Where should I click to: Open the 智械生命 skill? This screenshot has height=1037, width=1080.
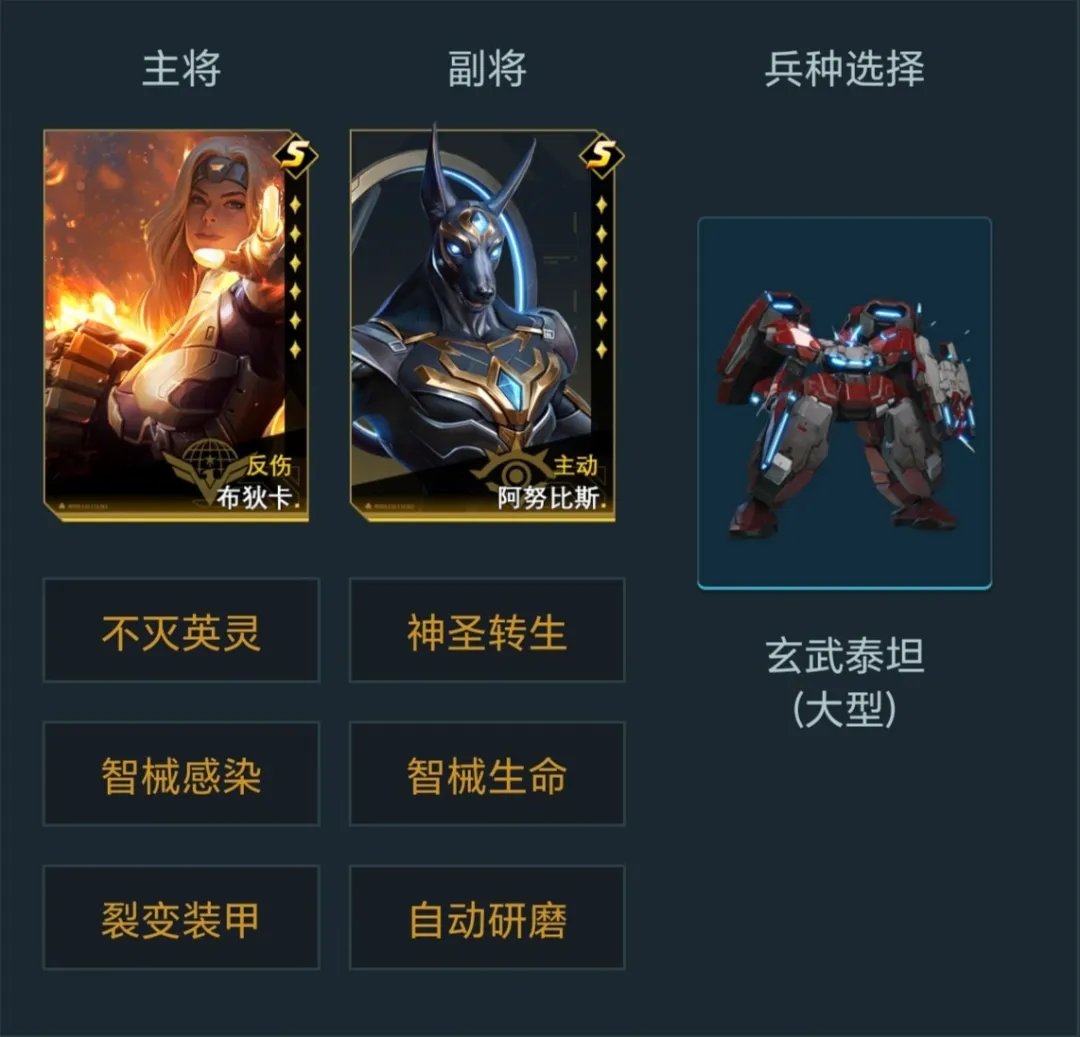pos(487,773)
